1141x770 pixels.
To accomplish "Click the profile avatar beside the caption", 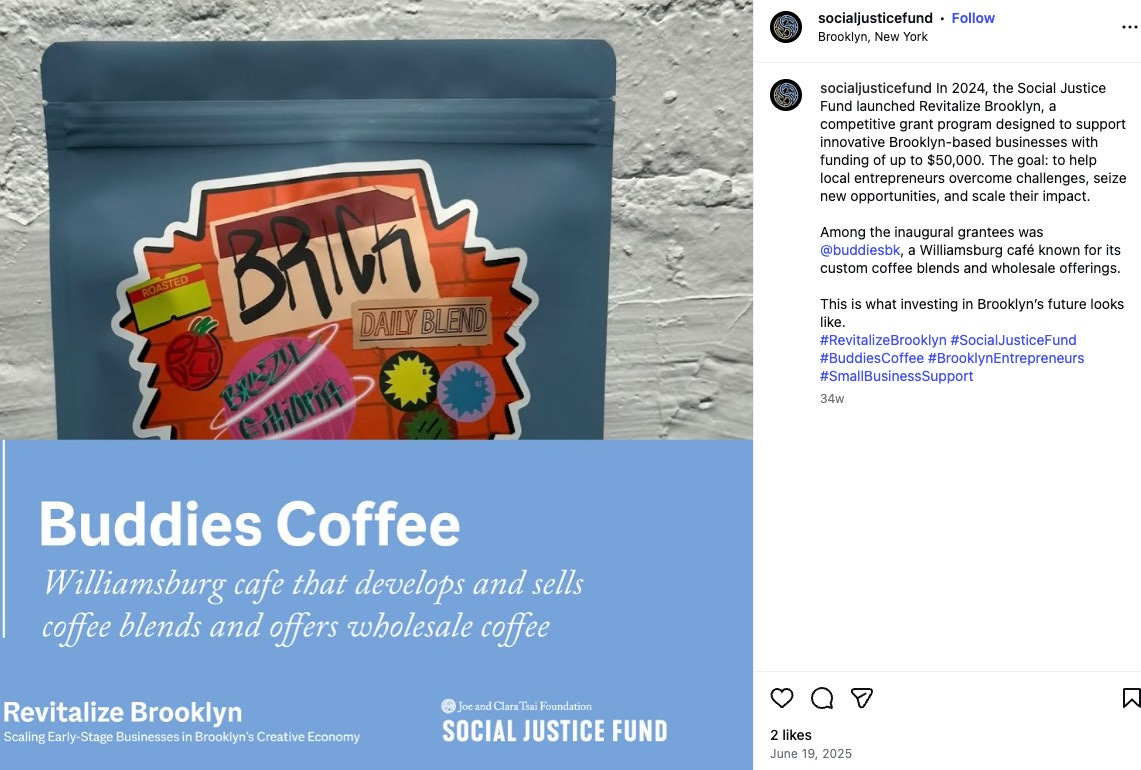I will point(786,95).
